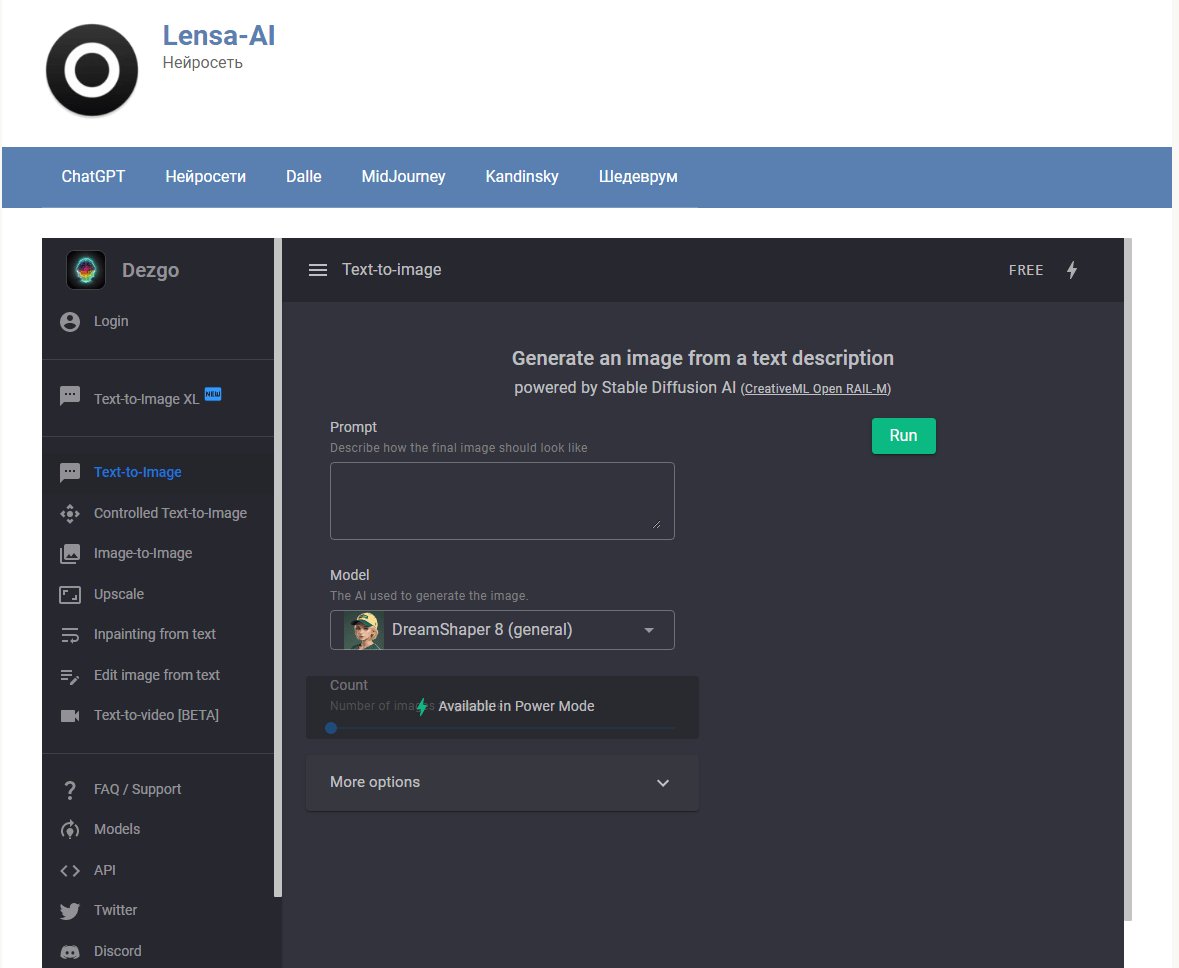The width and height of the screenshot is (1179, 968).
Task: Click the Dezgo brand name
Action: (150, 270)
